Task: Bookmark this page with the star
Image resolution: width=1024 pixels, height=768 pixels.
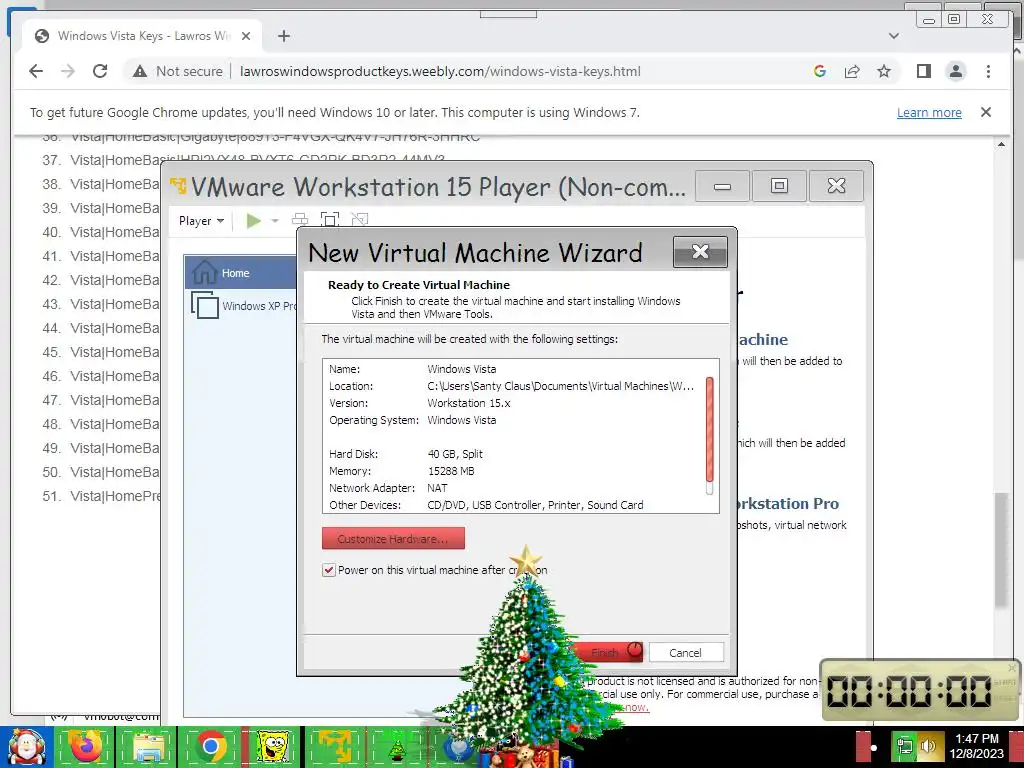Action: pyautogui.click(x=884, y=71)
